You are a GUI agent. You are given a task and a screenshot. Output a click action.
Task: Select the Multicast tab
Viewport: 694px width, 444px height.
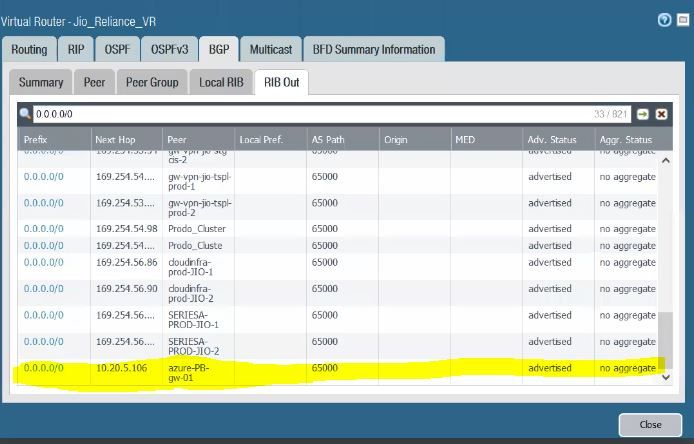[271, 49]
